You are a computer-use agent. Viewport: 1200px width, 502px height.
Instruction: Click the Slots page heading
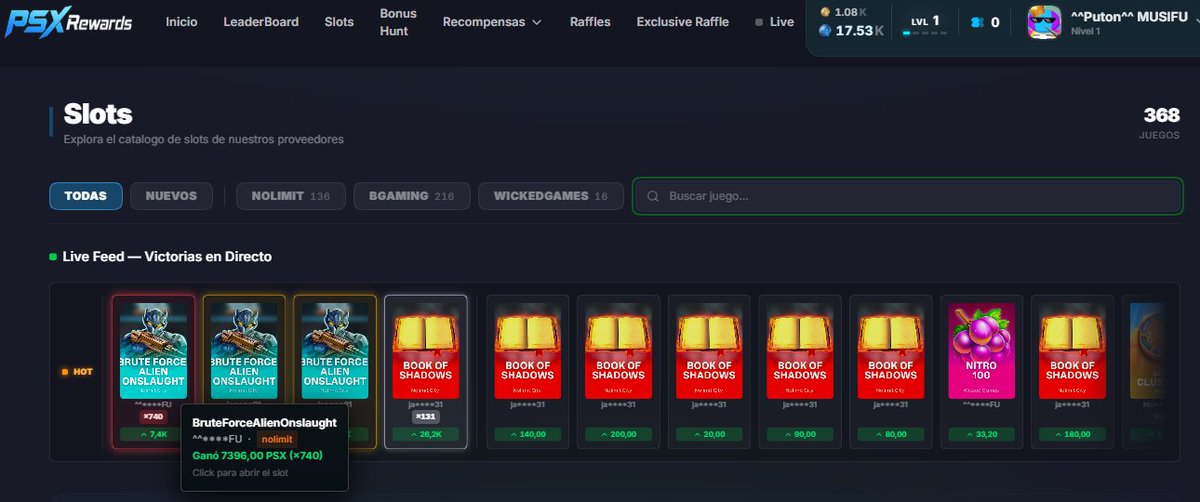tap(98, 113)
